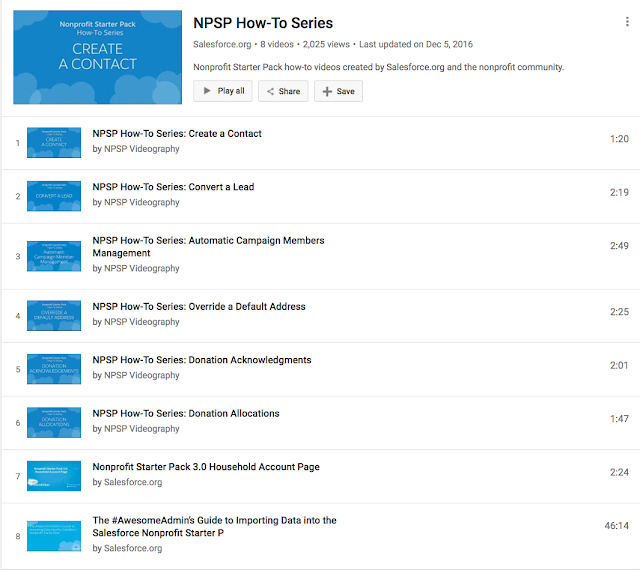Open Donation Acknowledgments video title

click(x=202, y=360)
